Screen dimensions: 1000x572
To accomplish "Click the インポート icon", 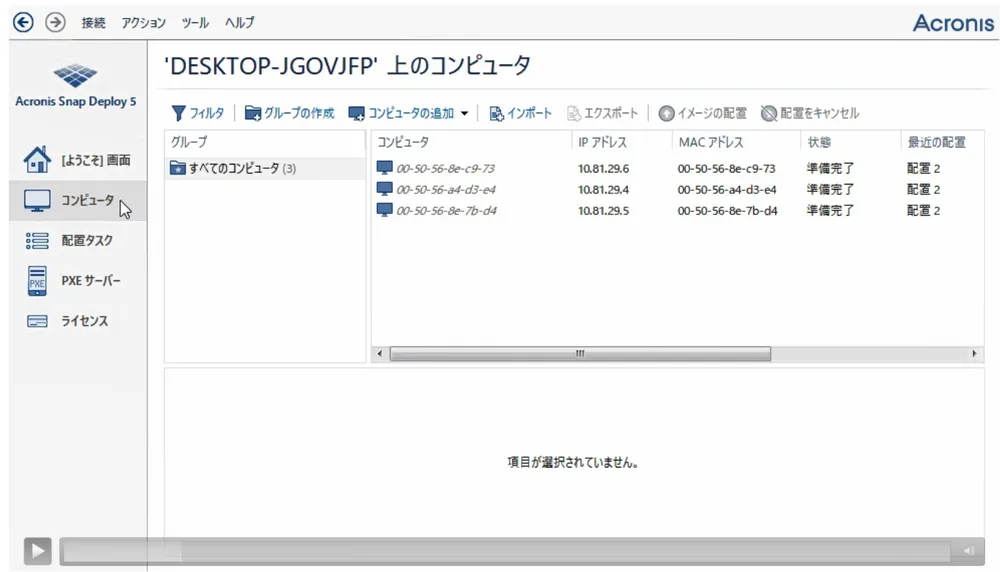I will click(x=496, y=114).
